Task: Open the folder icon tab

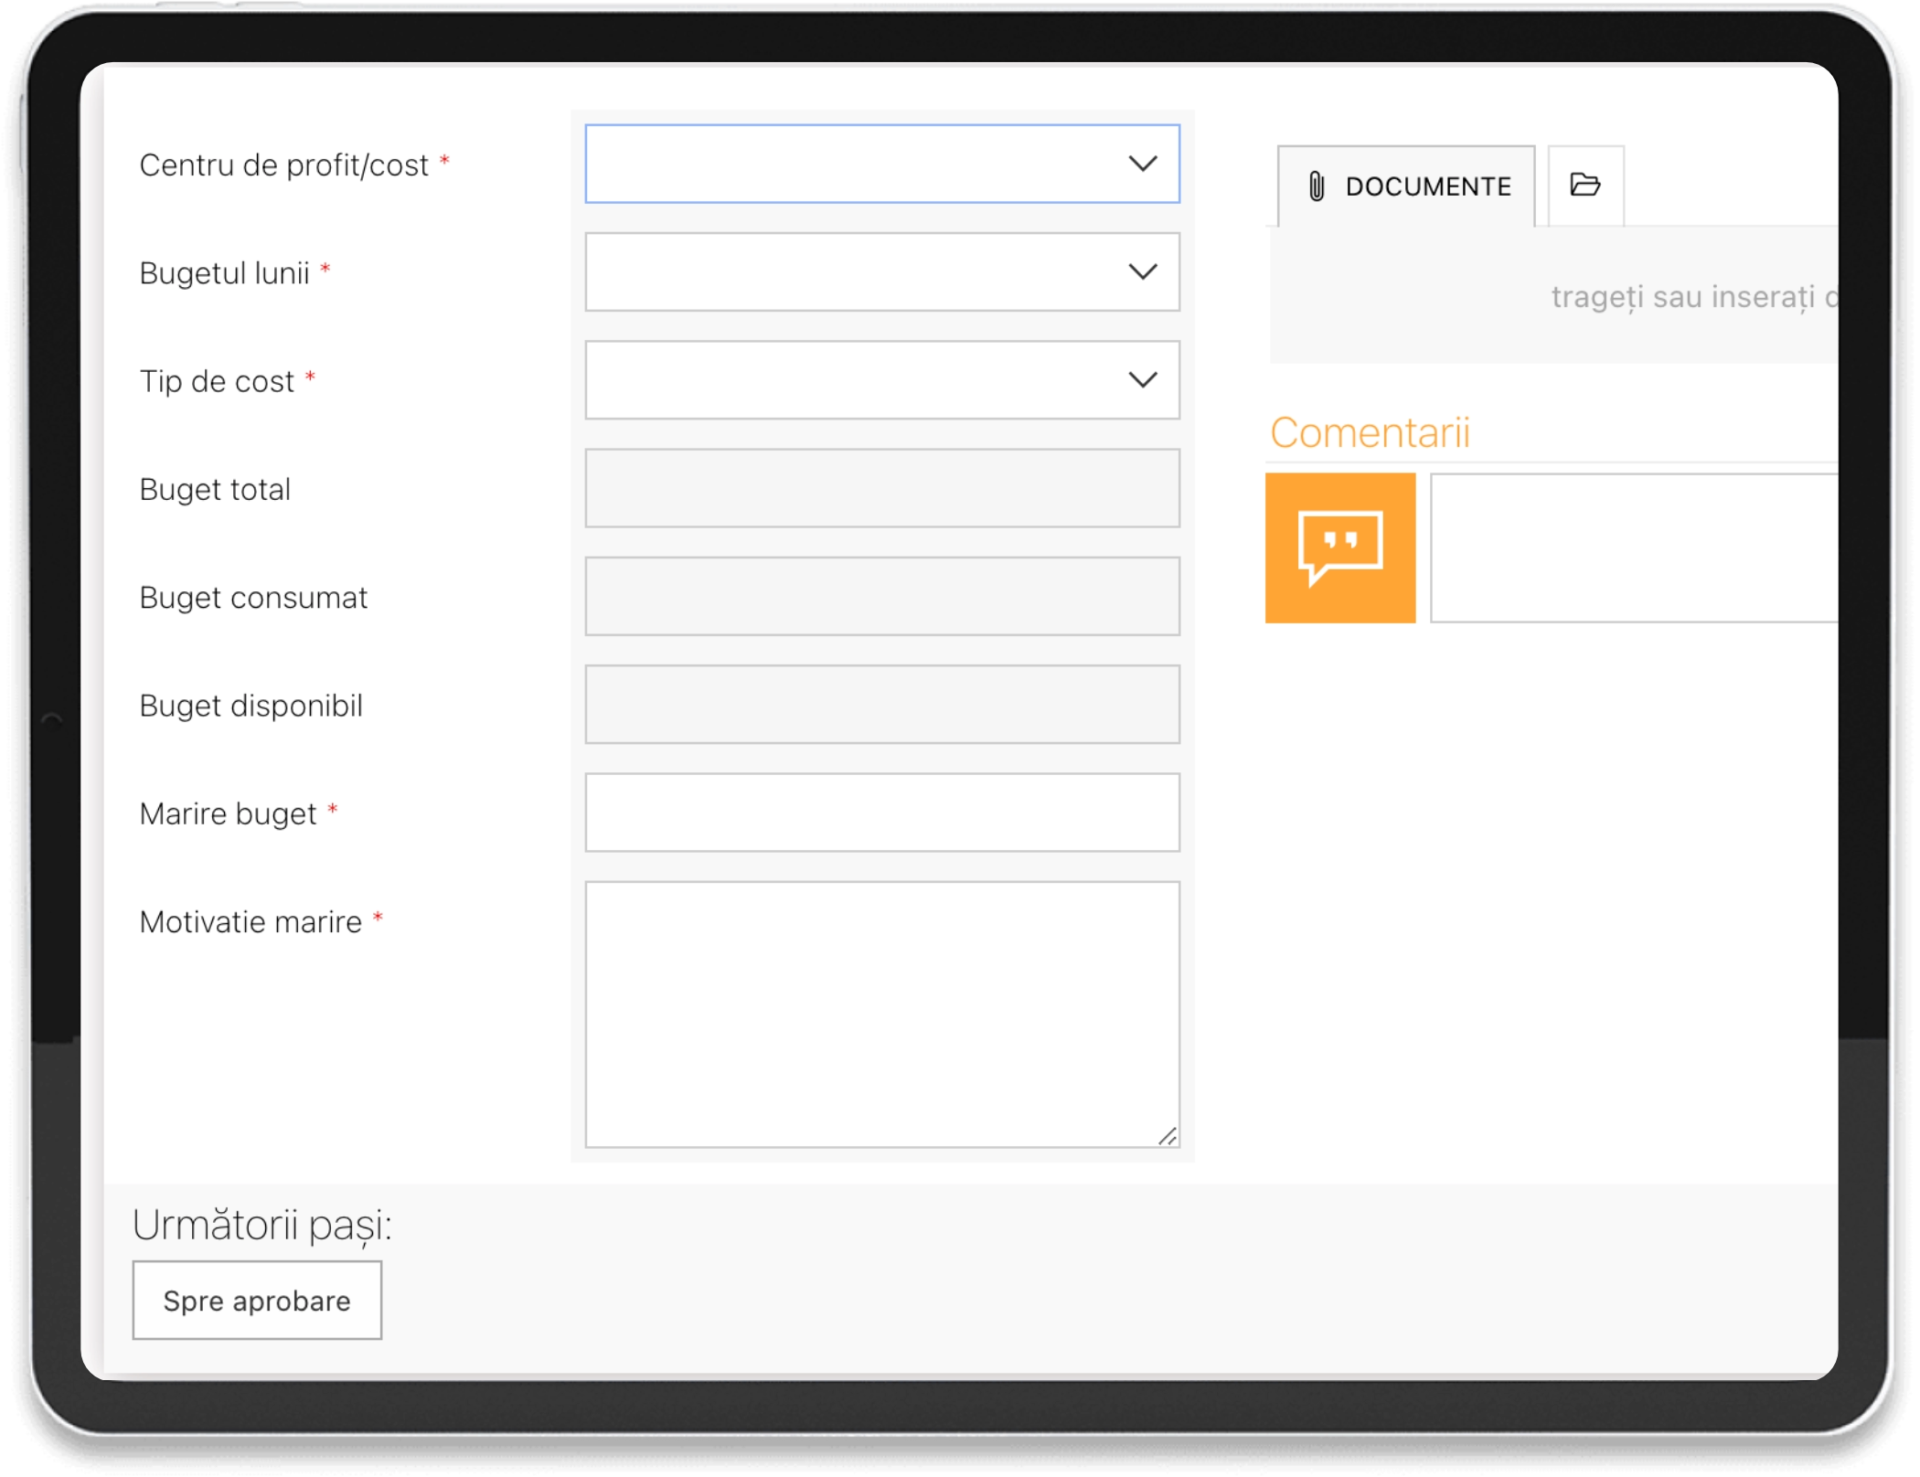Action: coord(1585,185)
